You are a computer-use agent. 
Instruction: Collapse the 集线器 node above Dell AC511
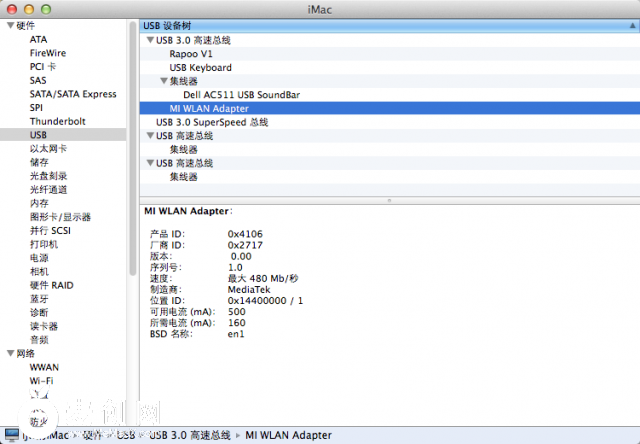[164, 81]
